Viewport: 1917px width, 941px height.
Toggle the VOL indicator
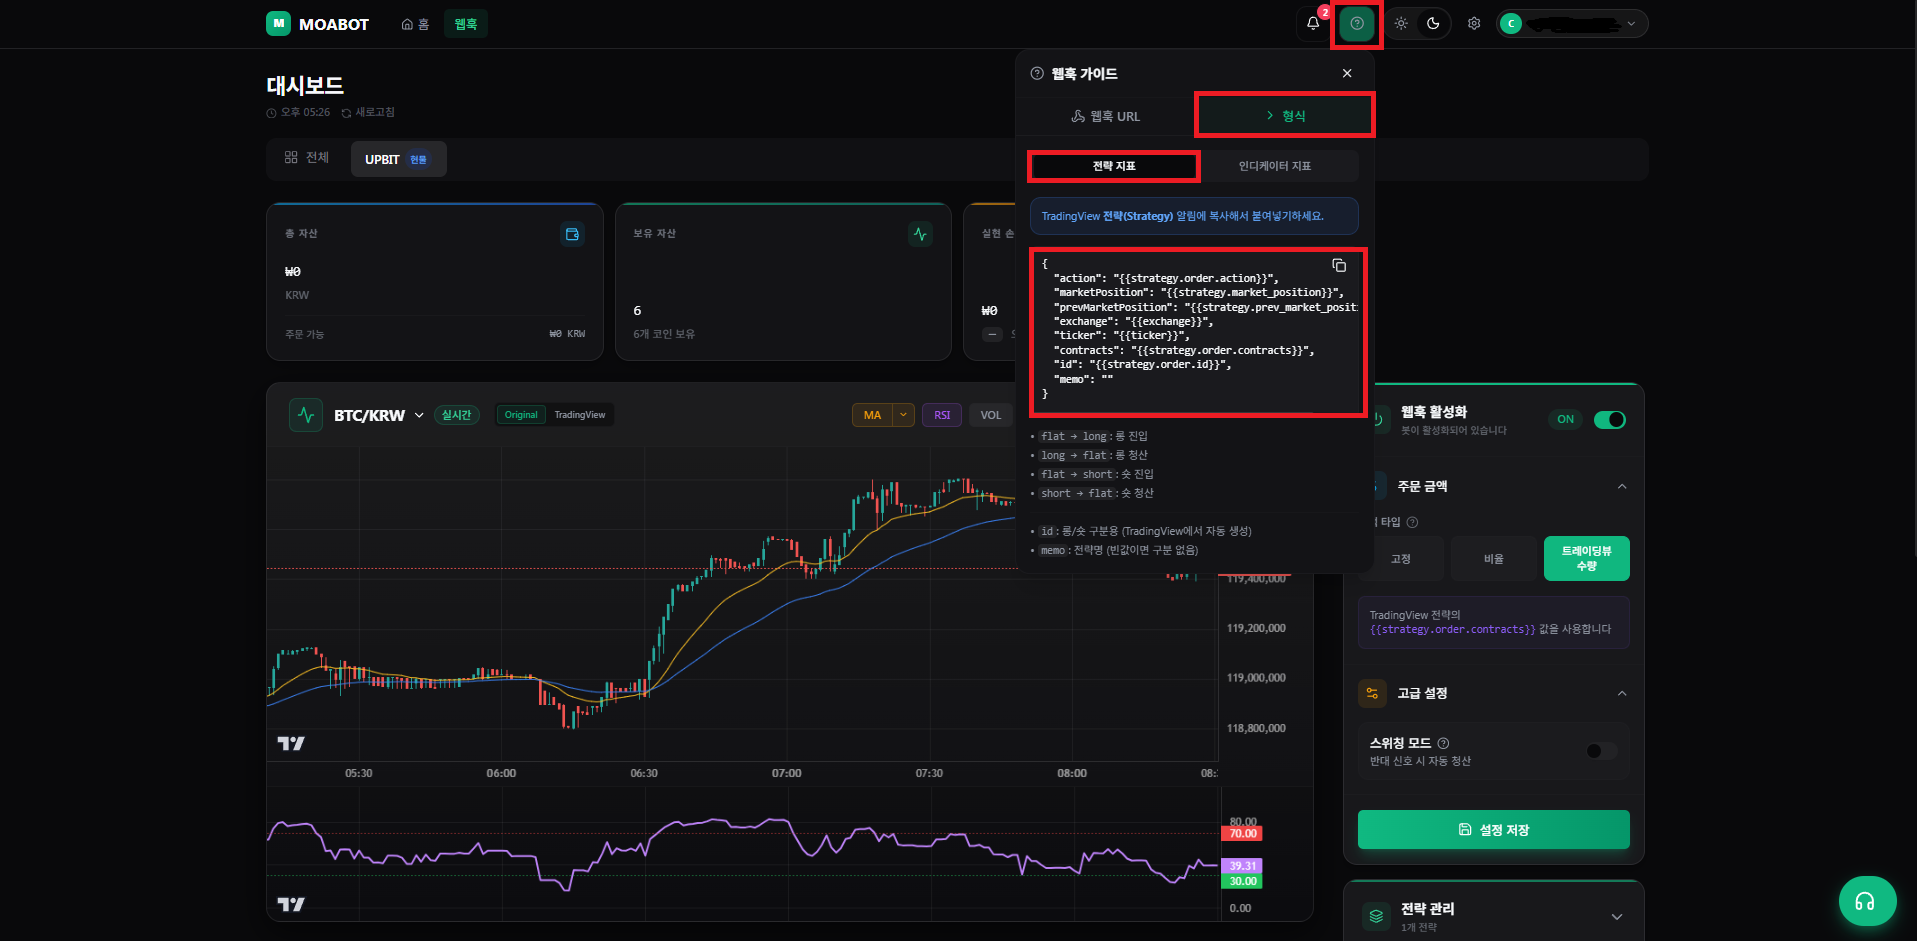click(991, 415)
